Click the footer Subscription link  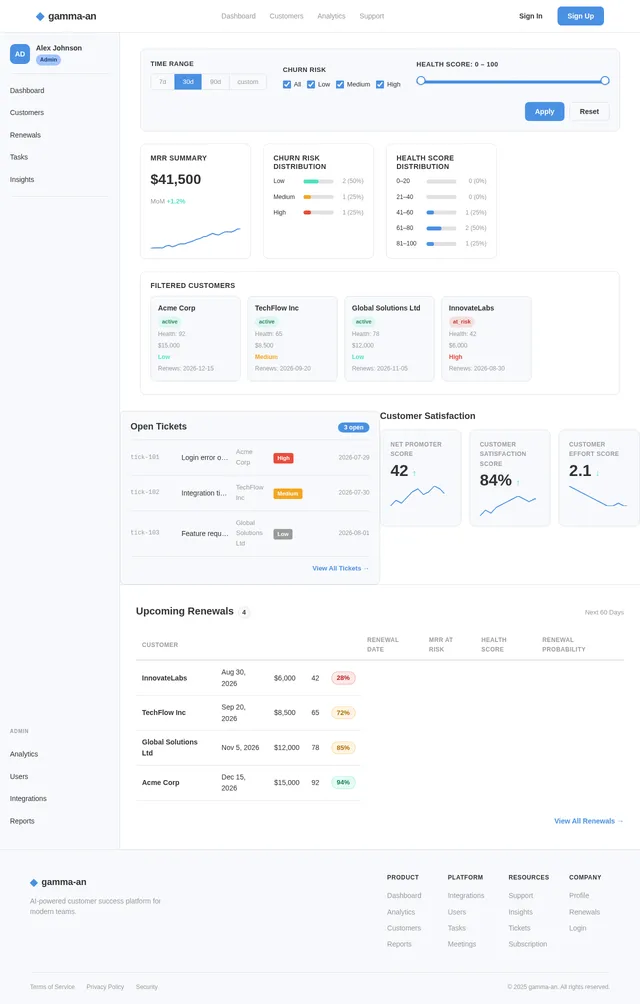click(528, 944)
